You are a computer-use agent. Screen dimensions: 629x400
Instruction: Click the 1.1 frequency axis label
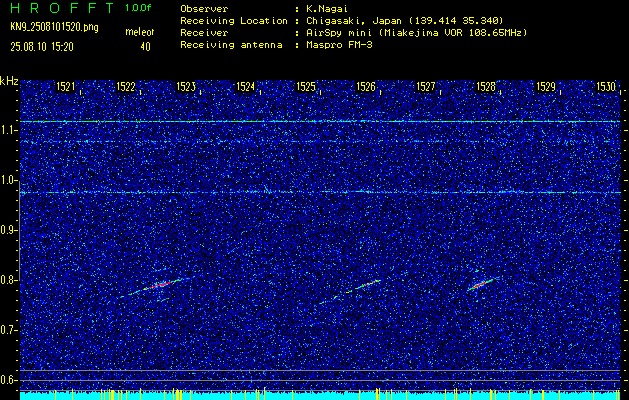click(x=8, y=130)
